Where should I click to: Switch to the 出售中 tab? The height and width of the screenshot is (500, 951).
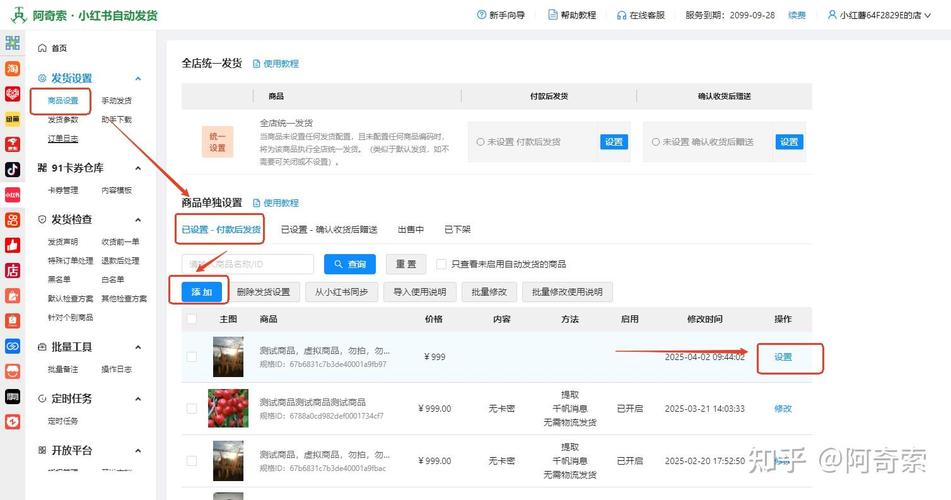[x=411, y=229]
